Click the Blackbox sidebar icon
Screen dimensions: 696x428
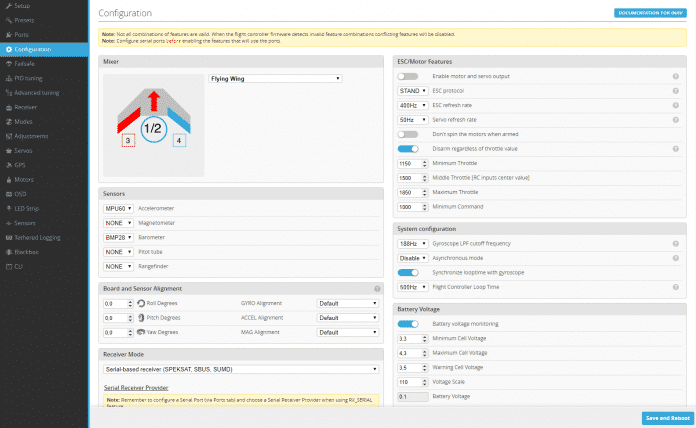(7, 252)
